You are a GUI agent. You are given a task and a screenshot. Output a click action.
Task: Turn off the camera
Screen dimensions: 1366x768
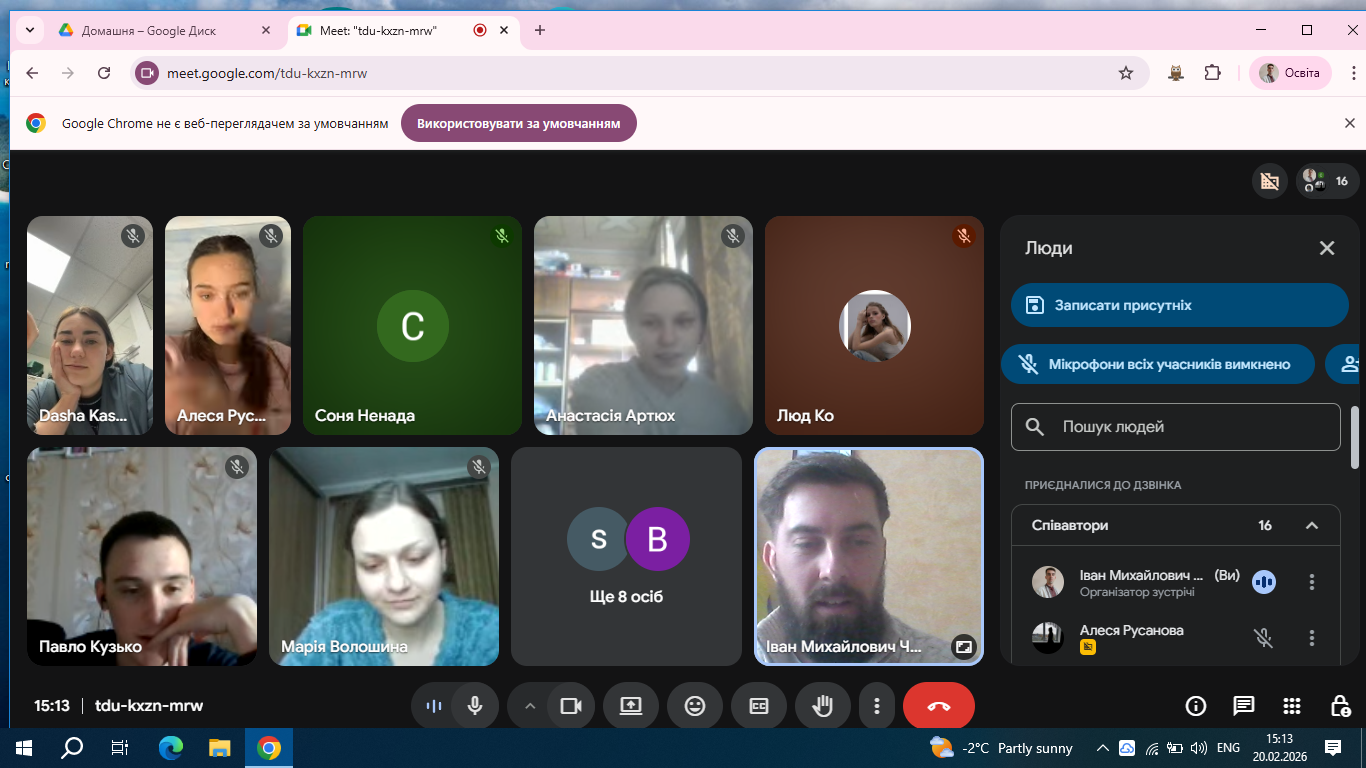click(x=571, y=706)
